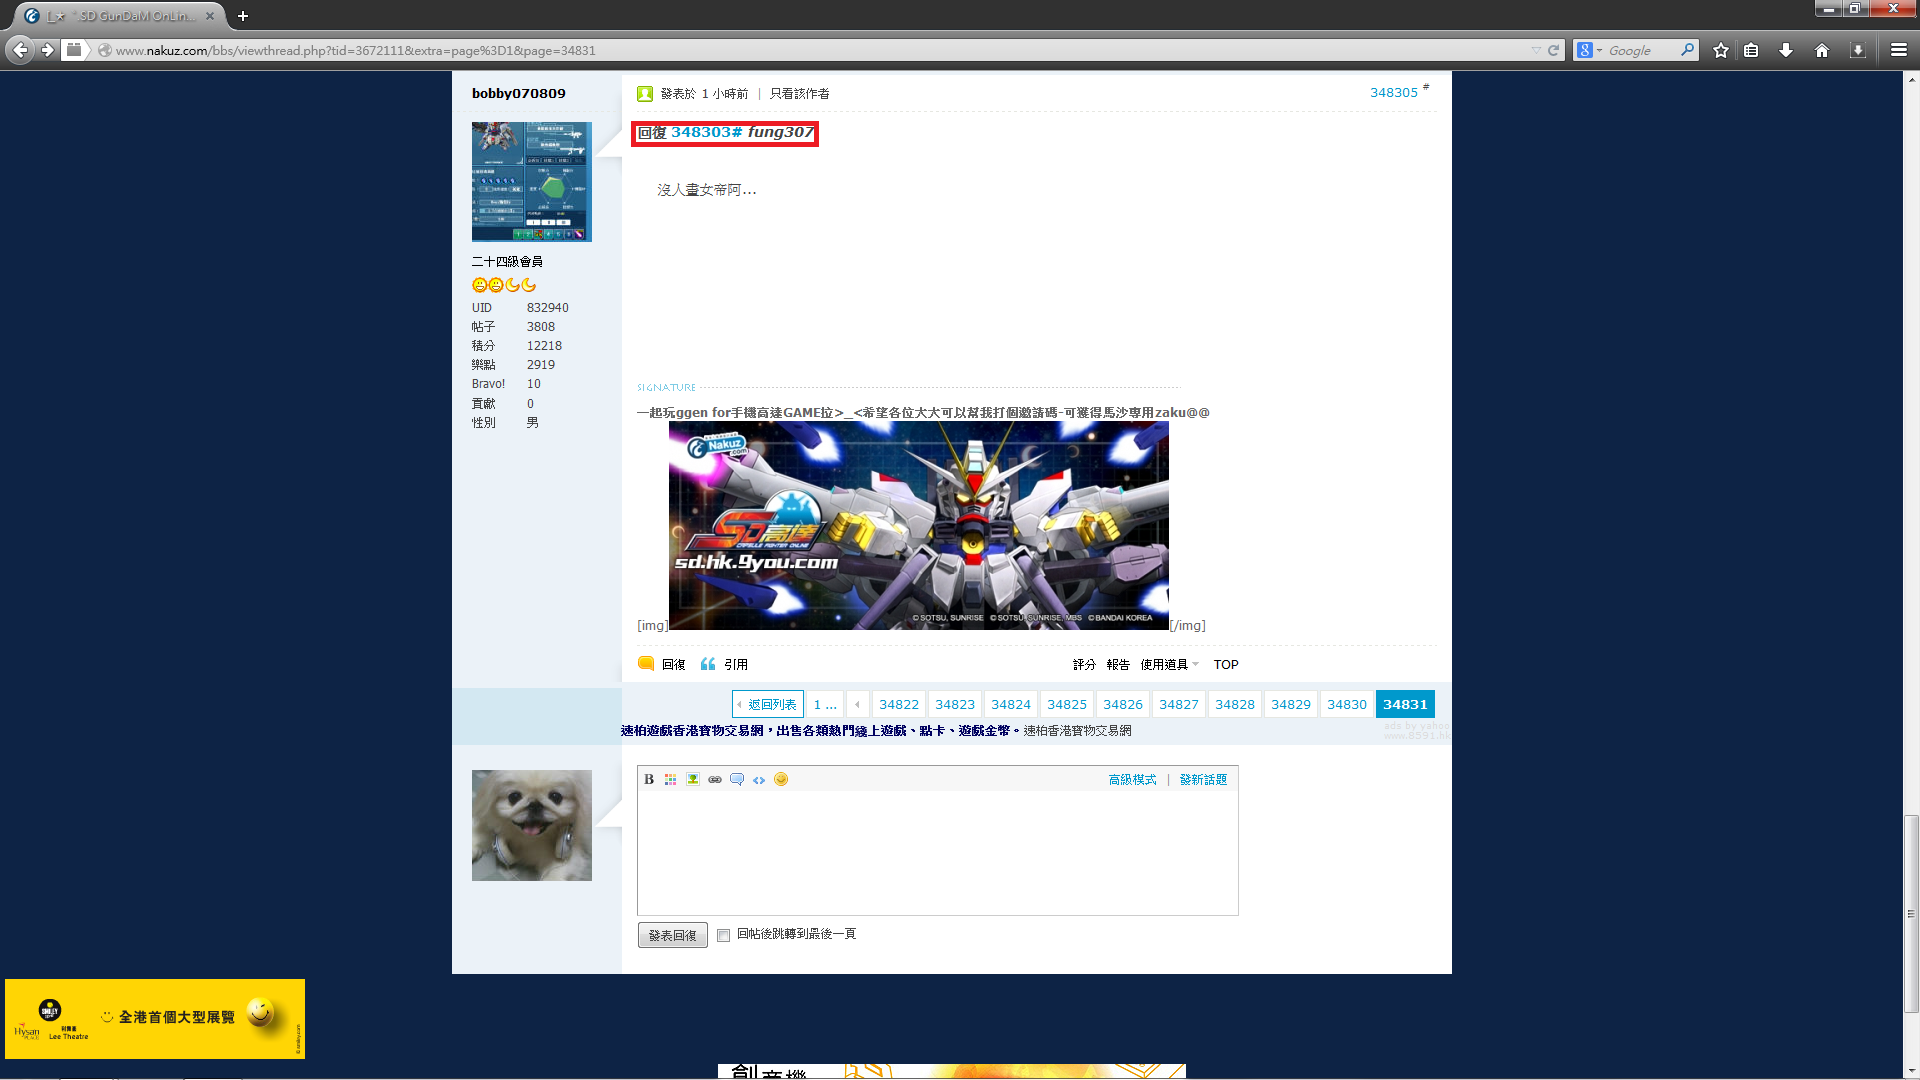This screenshot has width=1920, height=1080.
Task: Click the quote bubble editor icon
Action: pos(737,780)
